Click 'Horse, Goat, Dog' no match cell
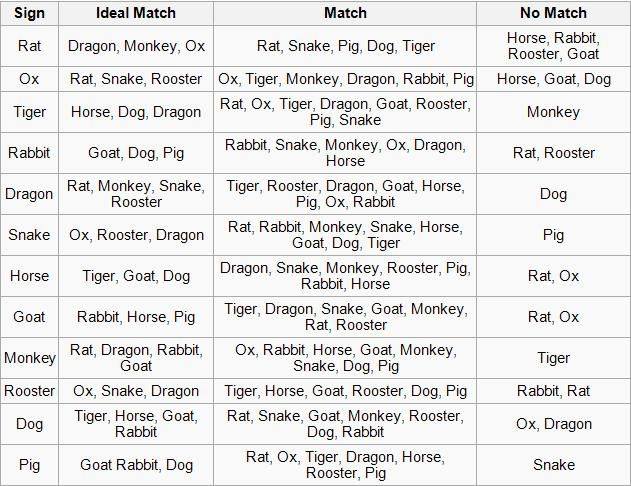Screen dimensions: 631x486 point(553,79)
